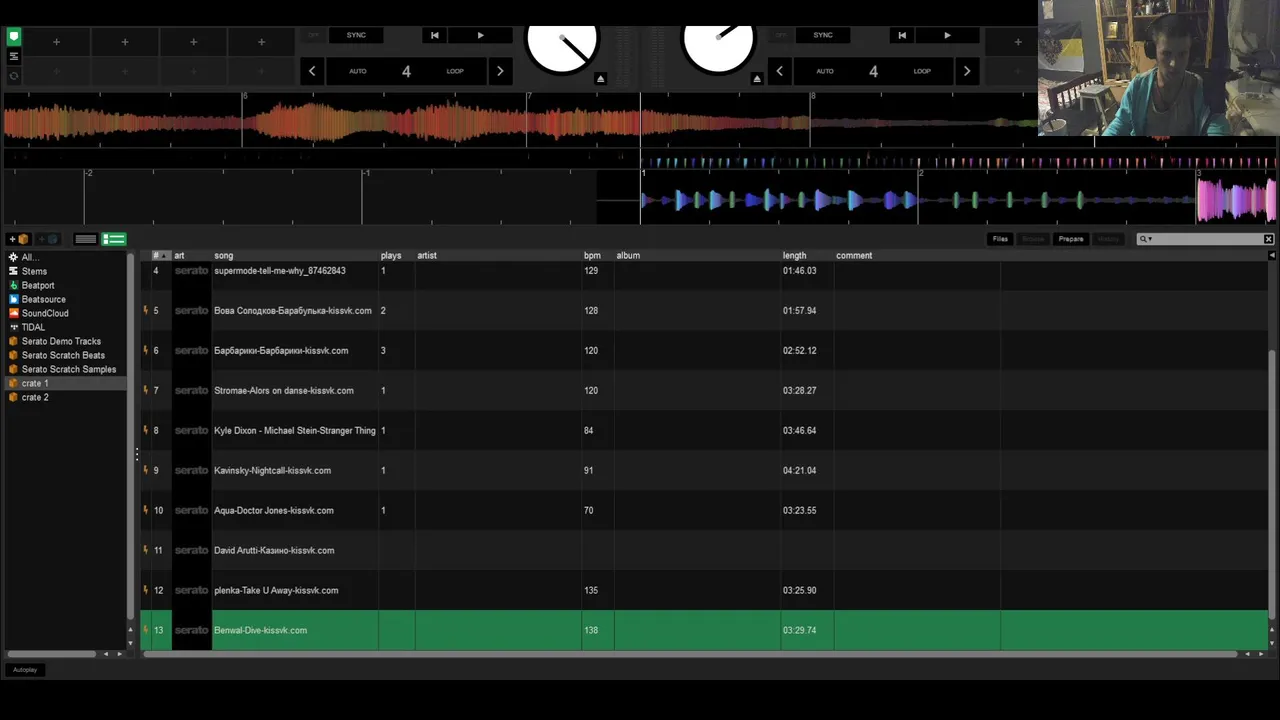
Task: Click the track list horizontal scrollbar
Action: point(690,654)
